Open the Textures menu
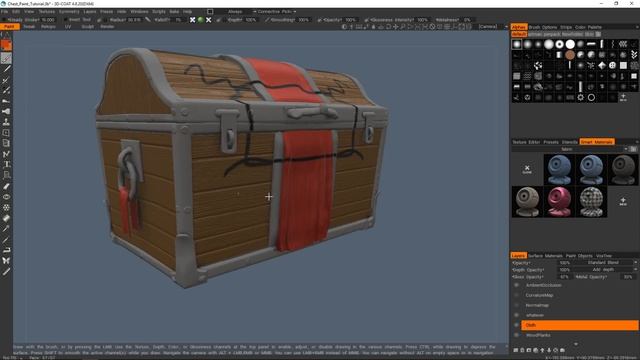 click(x=47, y=11)
